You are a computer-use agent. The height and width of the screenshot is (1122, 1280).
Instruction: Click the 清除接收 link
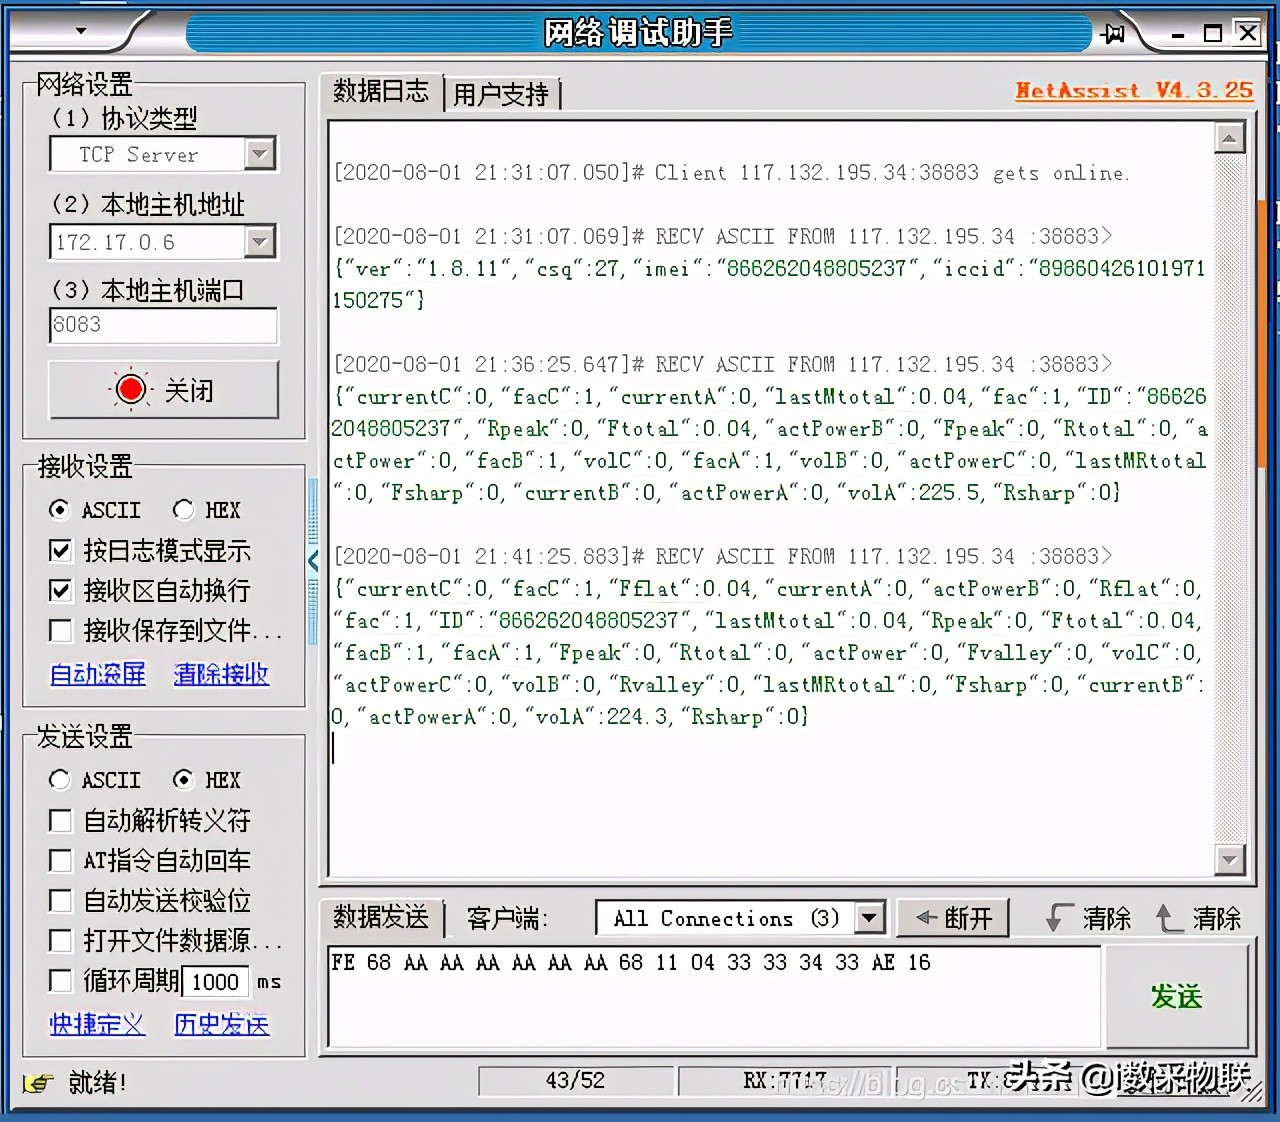221,674
